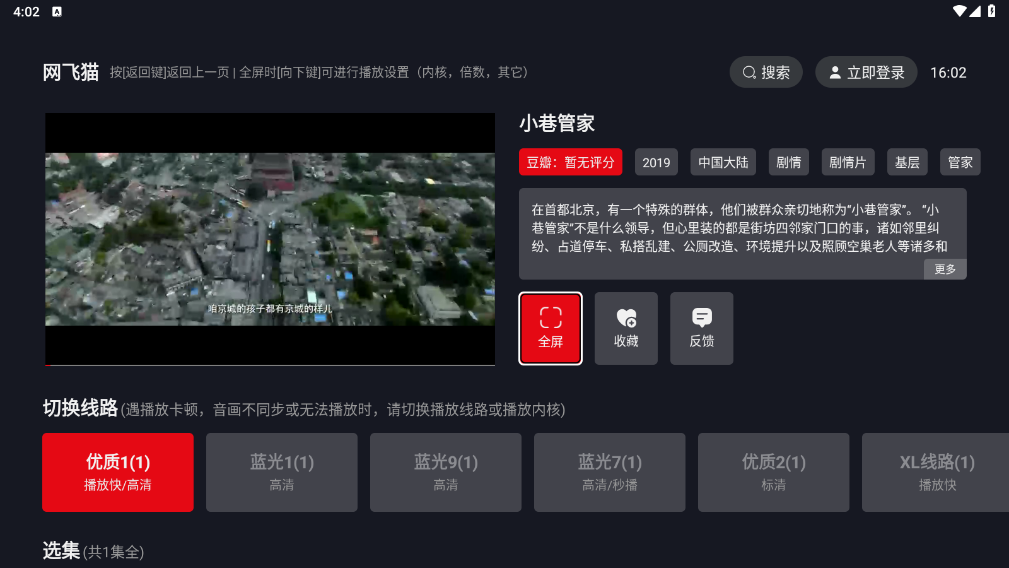This screenshot has height=568, width=1009.
Task: Tap notification icon beside status bar time
Action: [57, 12]
